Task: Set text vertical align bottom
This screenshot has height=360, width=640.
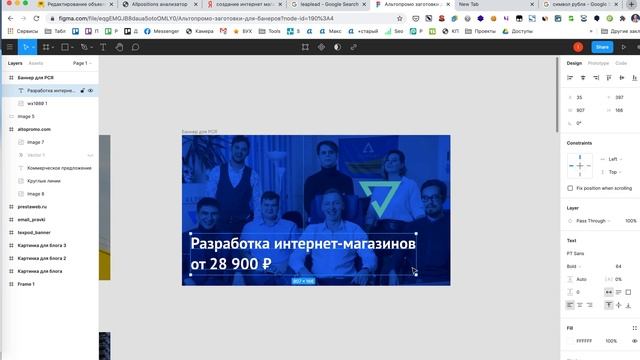Action: coord(629,305)
